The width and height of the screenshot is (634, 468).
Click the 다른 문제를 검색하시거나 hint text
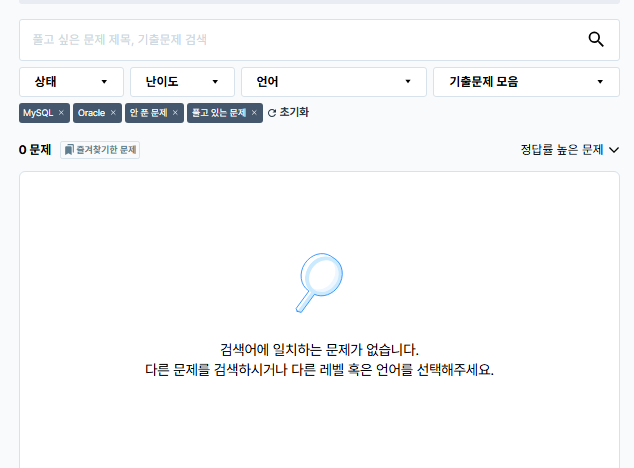click(319, 369)
